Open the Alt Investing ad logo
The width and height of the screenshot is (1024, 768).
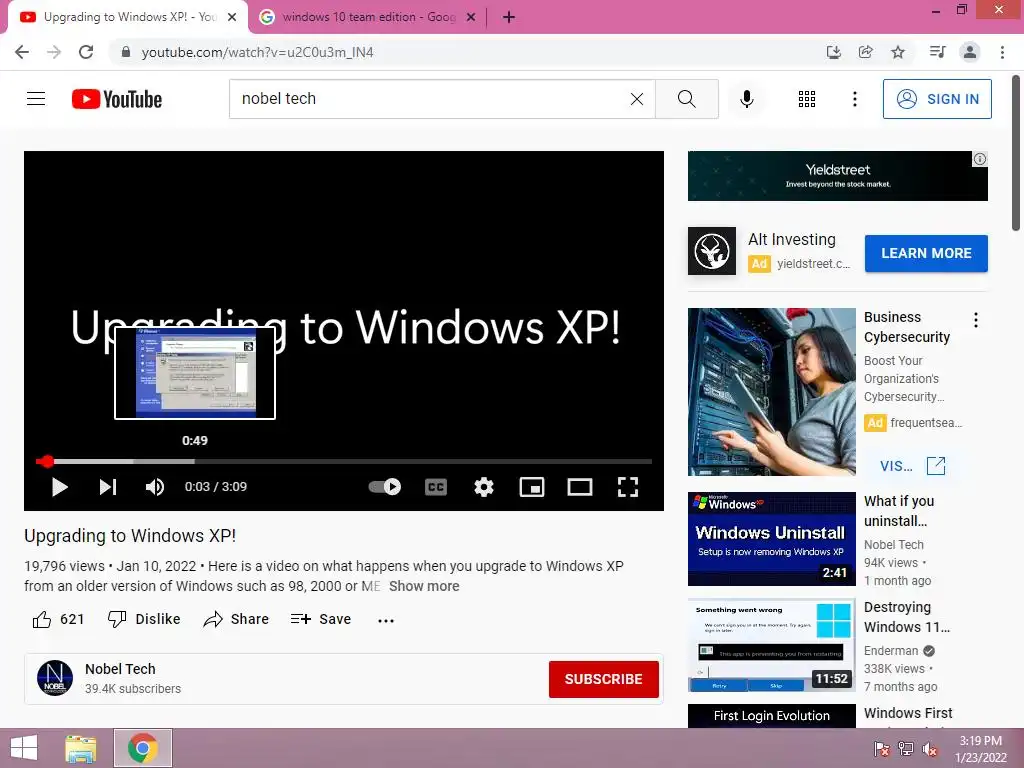712,251
